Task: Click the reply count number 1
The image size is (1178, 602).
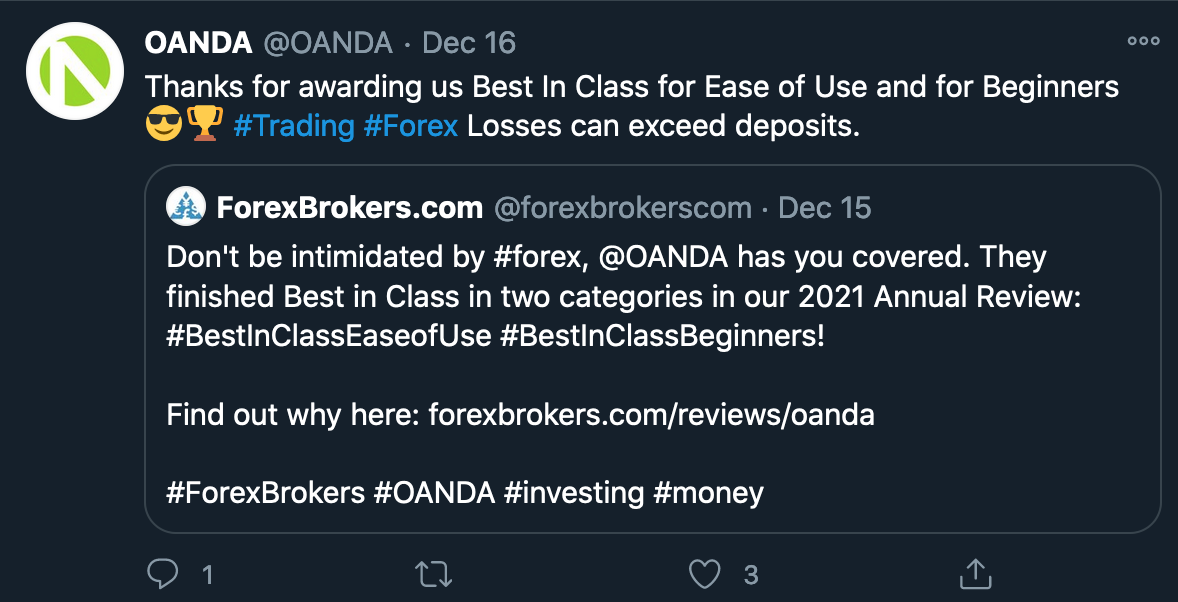Action: (207, 575)
